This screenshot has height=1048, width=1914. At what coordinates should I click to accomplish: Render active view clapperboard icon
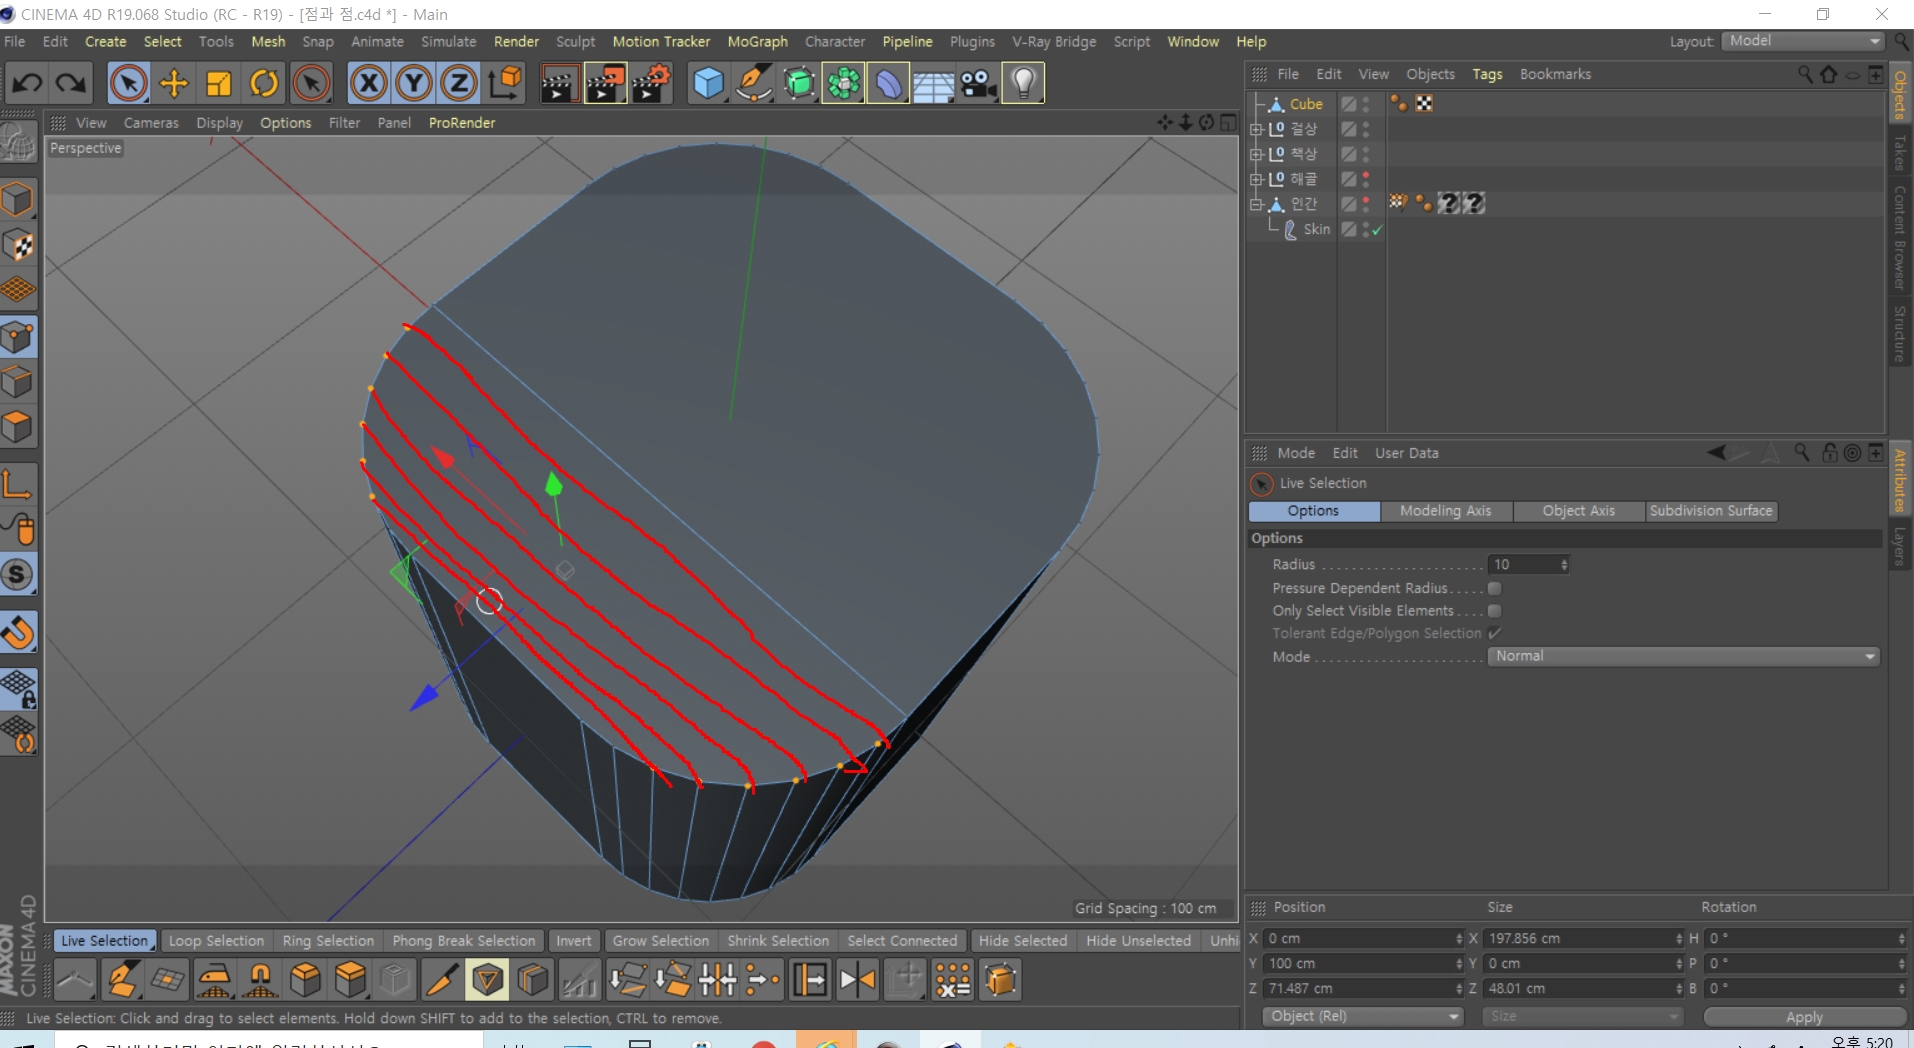[x=559, y=83]
